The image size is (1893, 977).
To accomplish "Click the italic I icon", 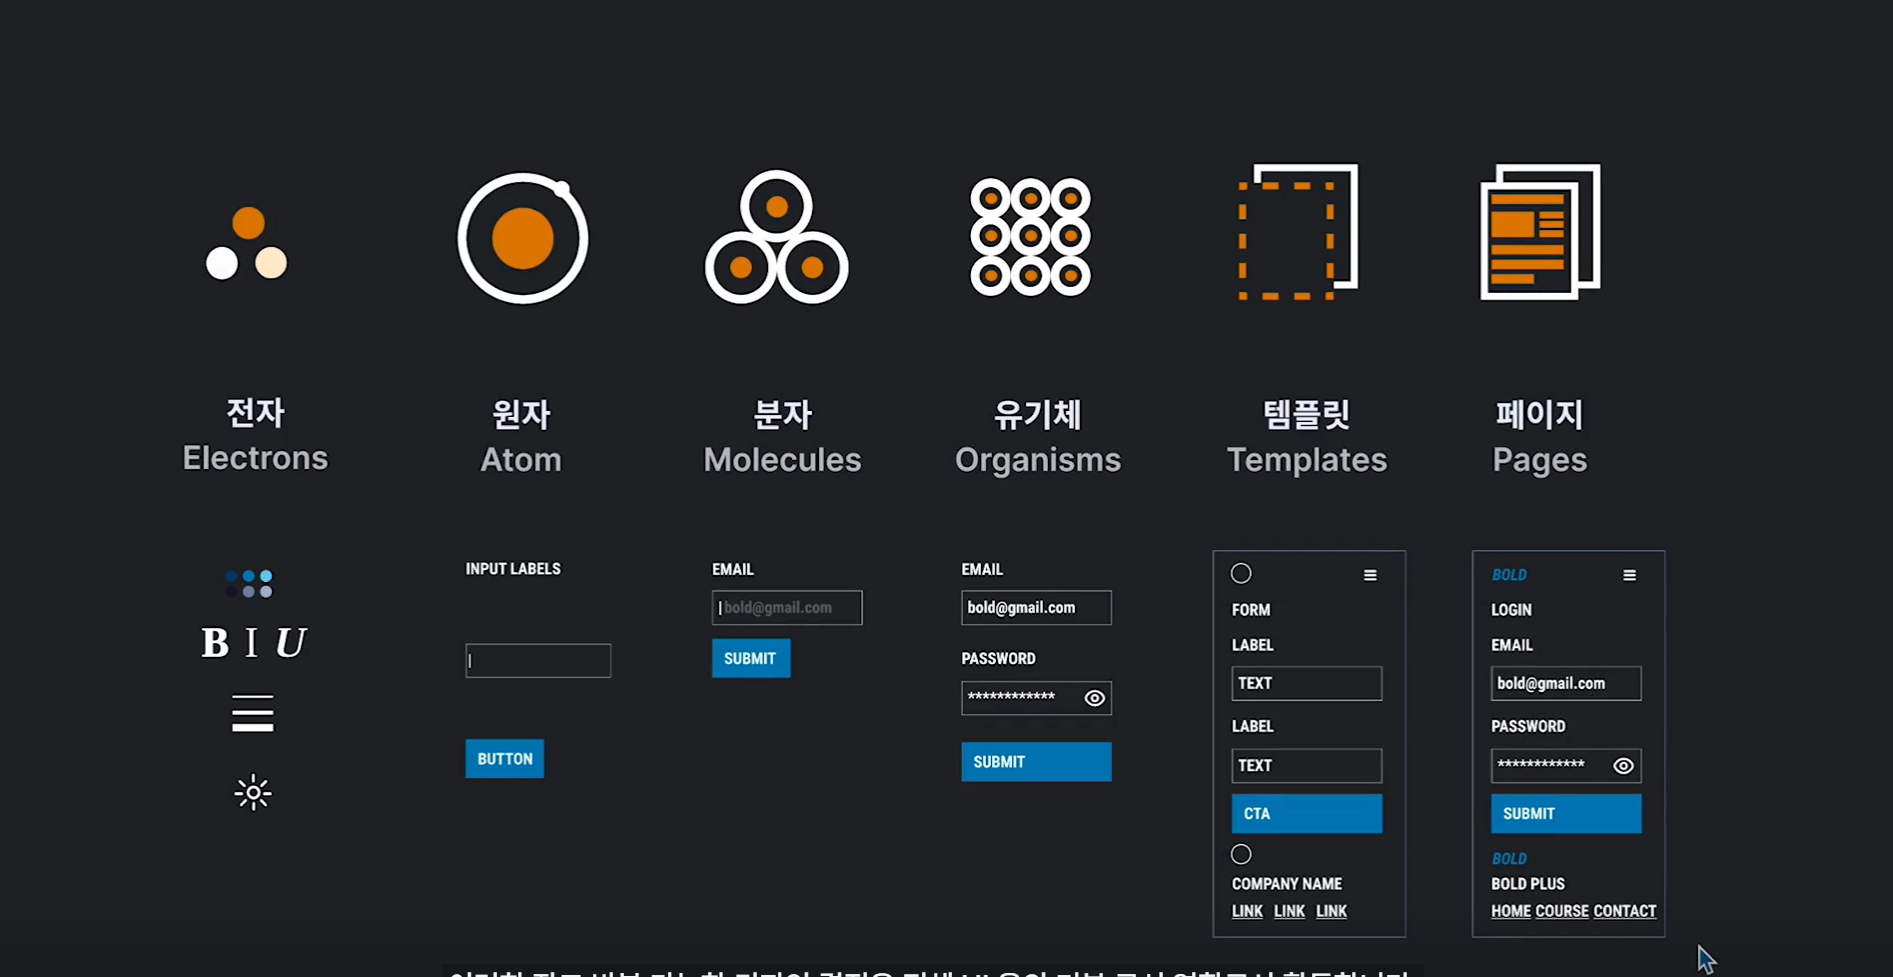I will (251, 643).
